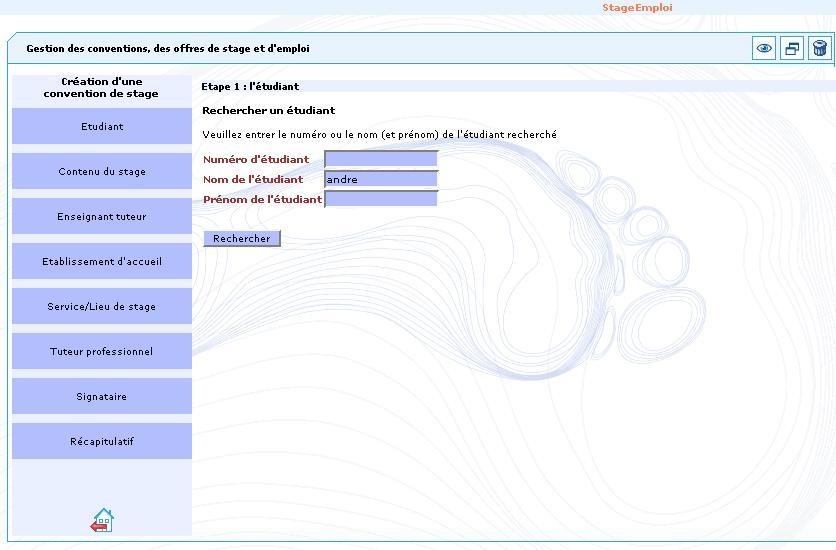Show the Récapitulatif summary step
The height and width of the screenshot is (550, 836).
102,442
